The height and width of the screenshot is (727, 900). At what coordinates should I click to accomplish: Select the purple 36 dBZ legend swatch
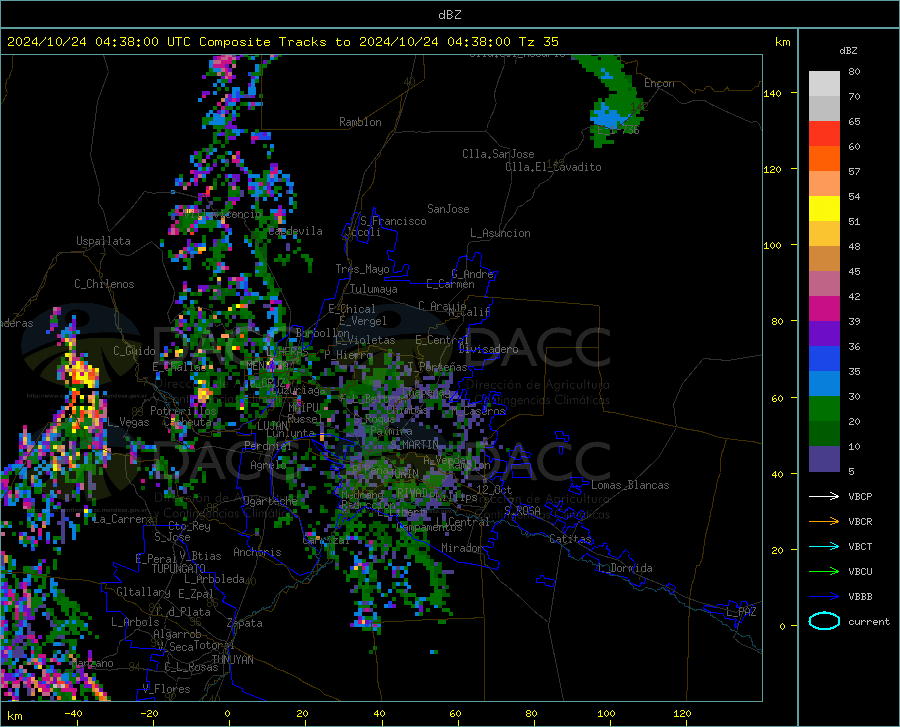pos(824,334)
